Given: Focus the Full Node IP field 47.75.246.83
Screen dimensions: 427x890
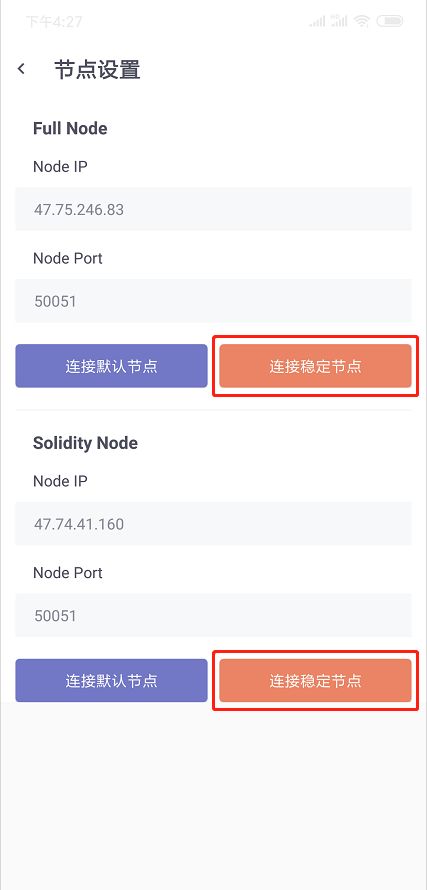Looking at the screenshot, I should [x=214, y=209].
